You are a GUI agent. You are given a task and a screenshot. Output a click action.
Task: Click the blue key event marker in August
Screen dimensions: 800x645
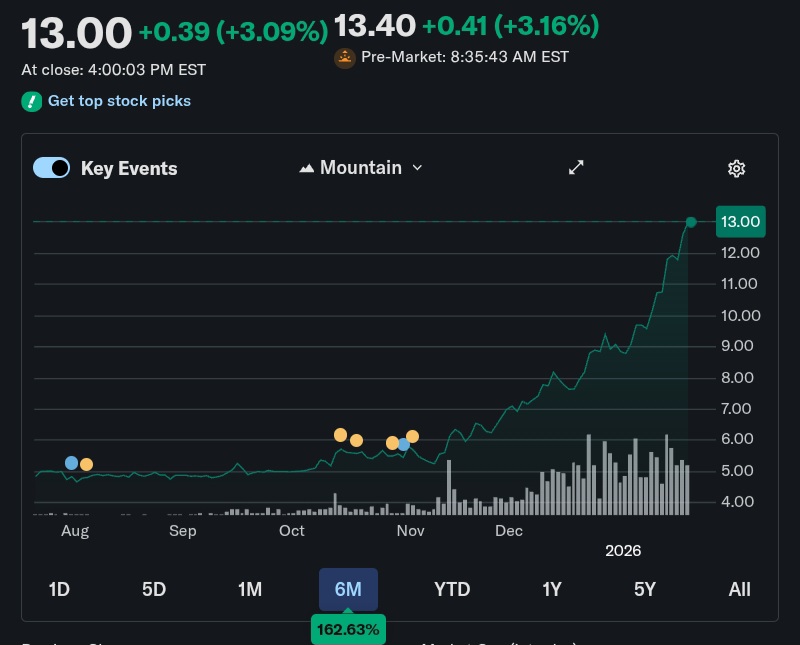pos(72,463)
